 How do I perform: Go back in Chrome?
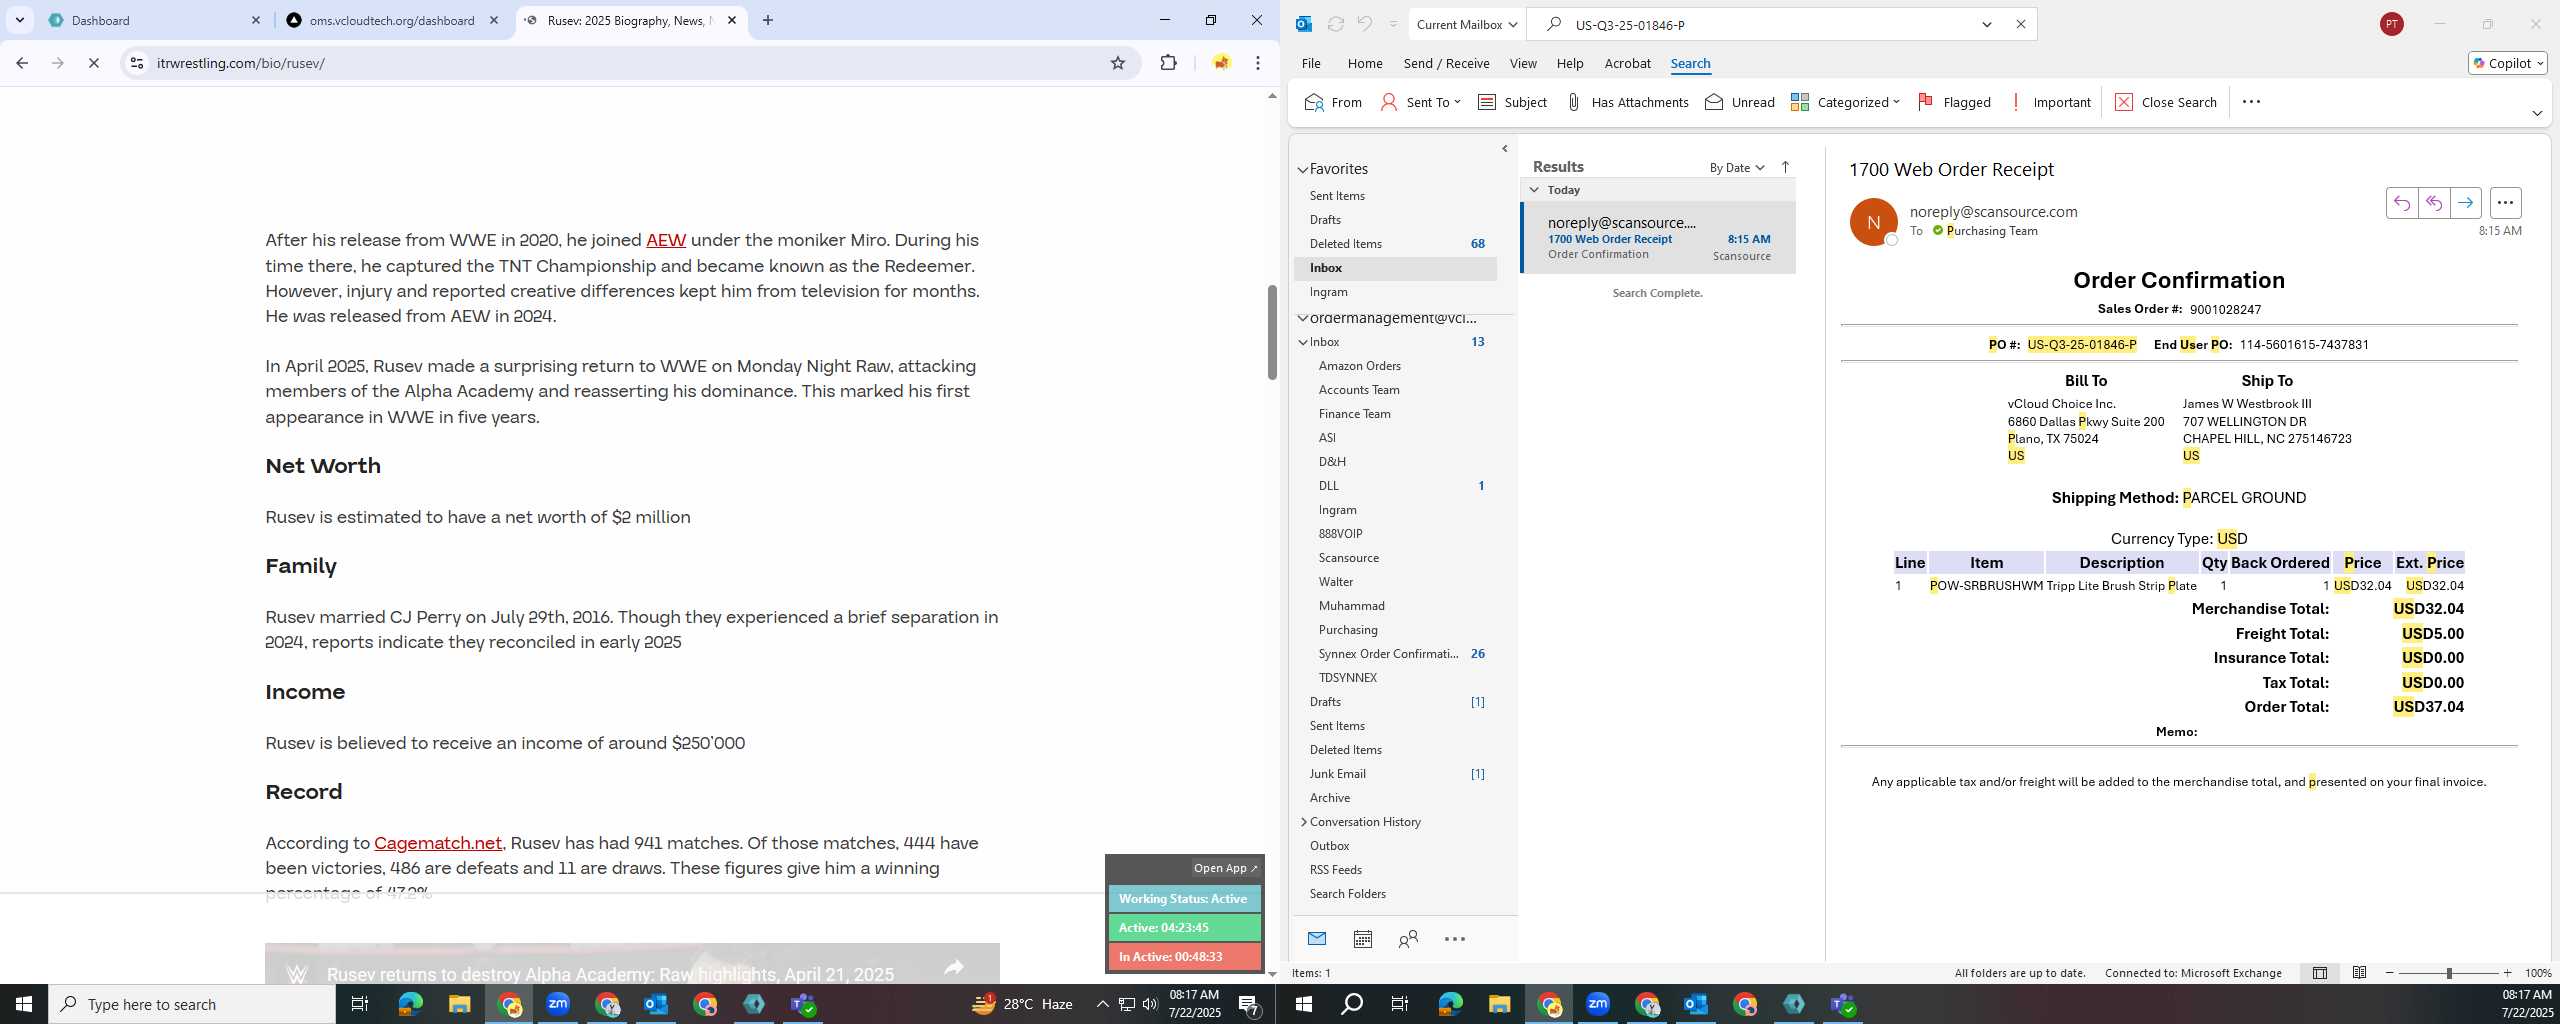[22, 63]
